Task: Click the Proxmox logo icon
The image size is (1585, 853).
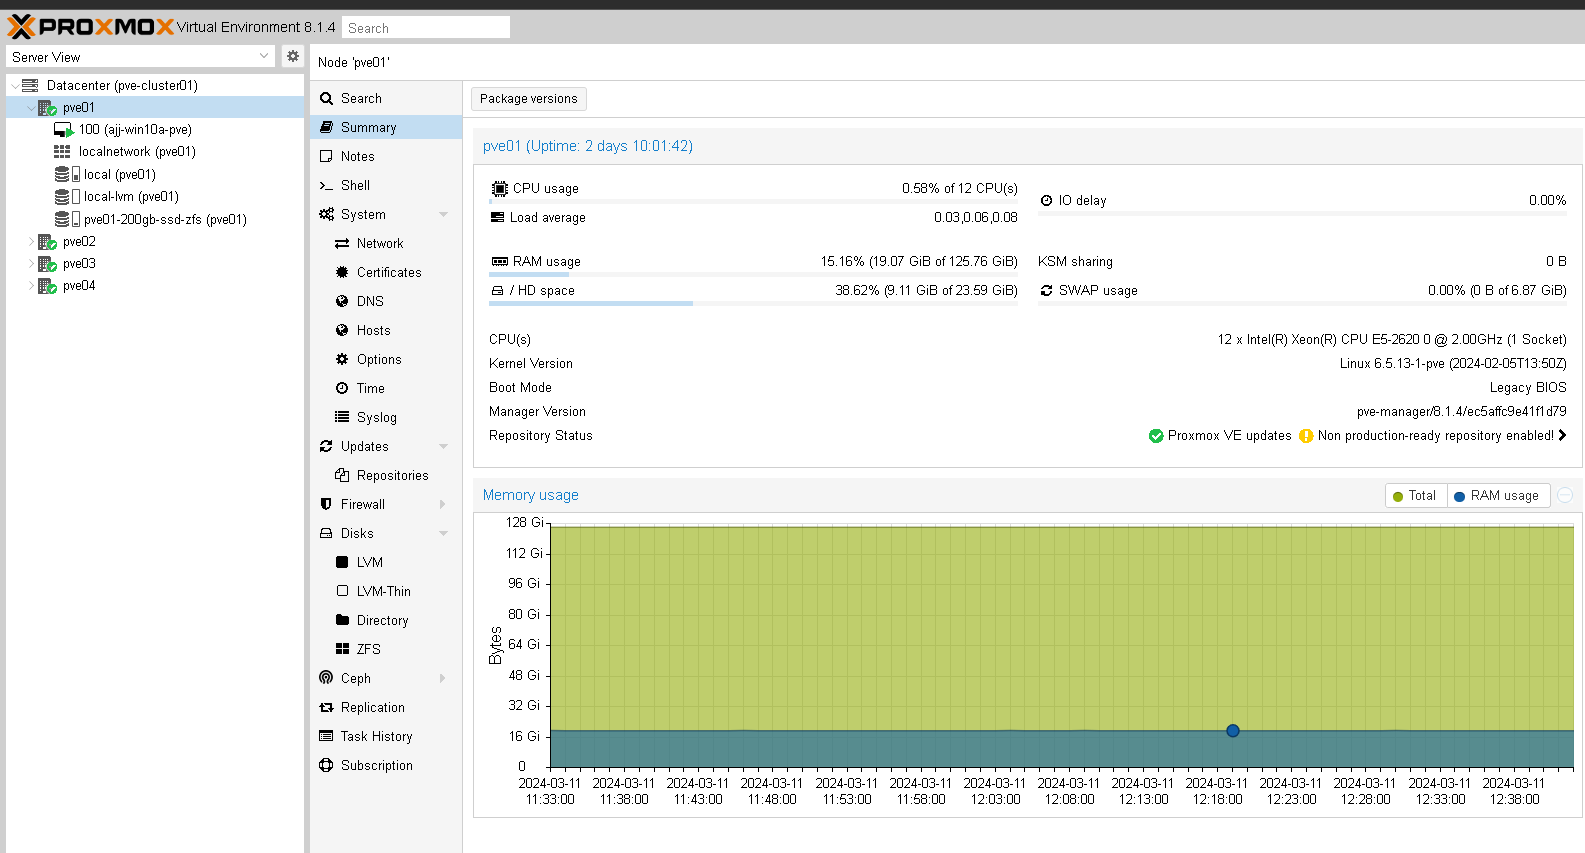Action: (x=21, y=27)
